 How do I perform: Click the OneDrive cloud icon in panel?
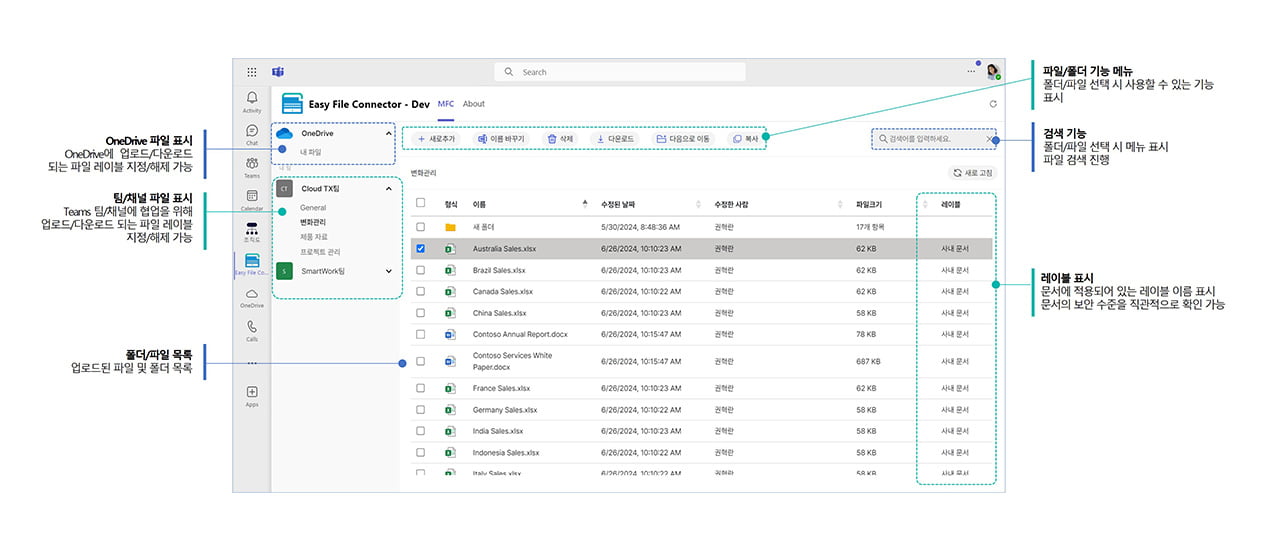(283, 133)
